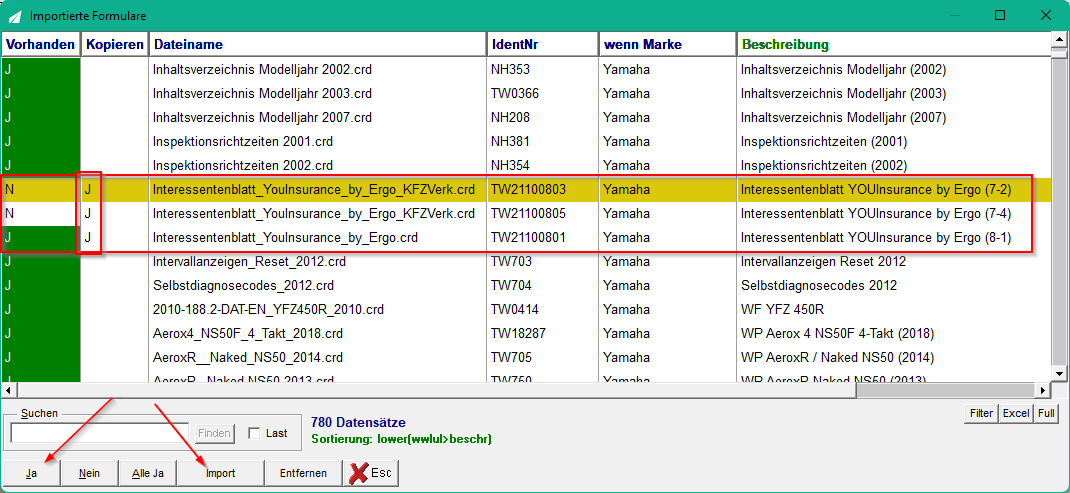This screenshot has height=493, width=1070.
Task: Maximize the Importierte Formulare window
Action: [x=1000, y=15]
